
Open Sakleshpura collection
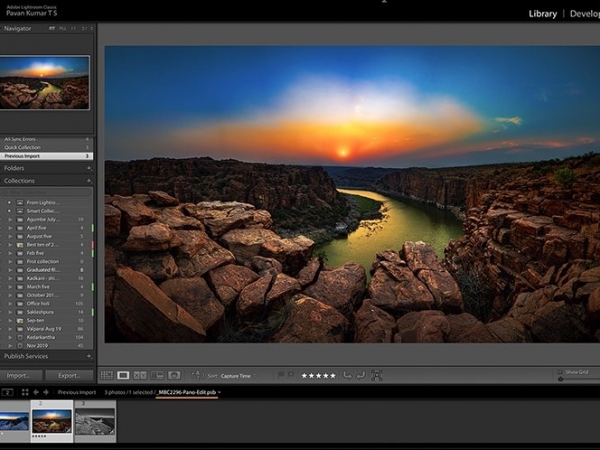coord(46,312)
